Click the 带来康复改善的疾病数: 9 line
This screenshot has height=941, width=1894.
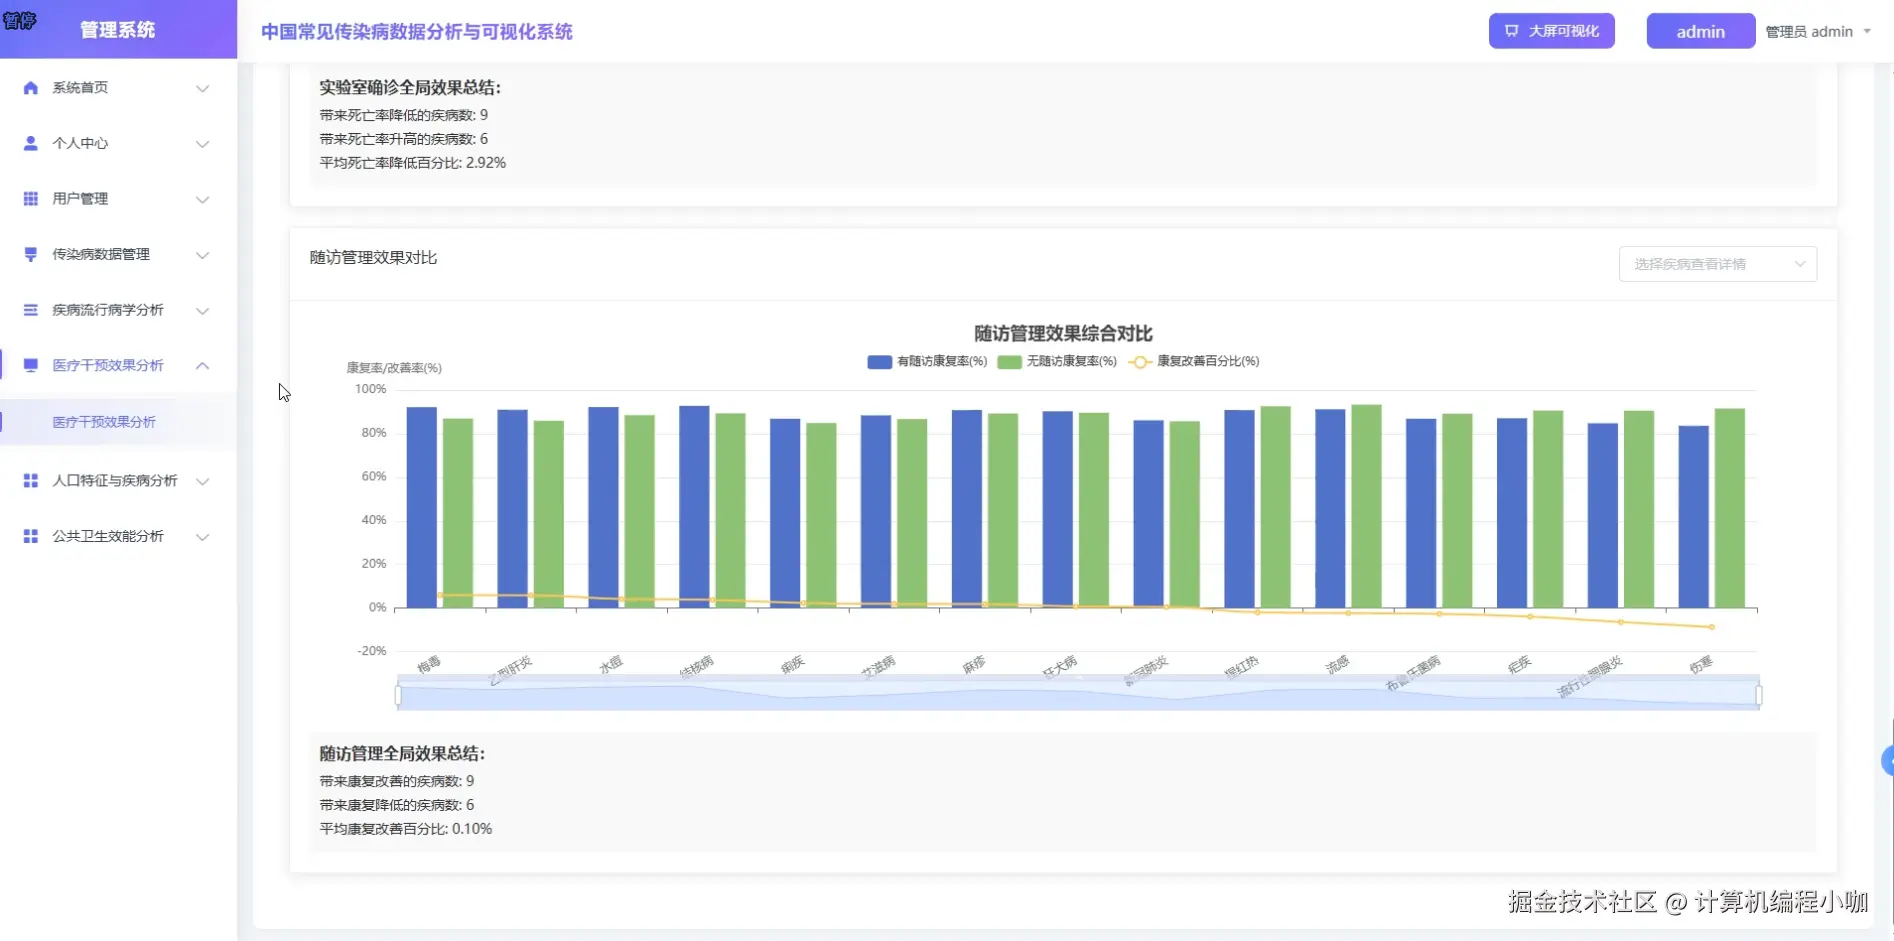397,781
